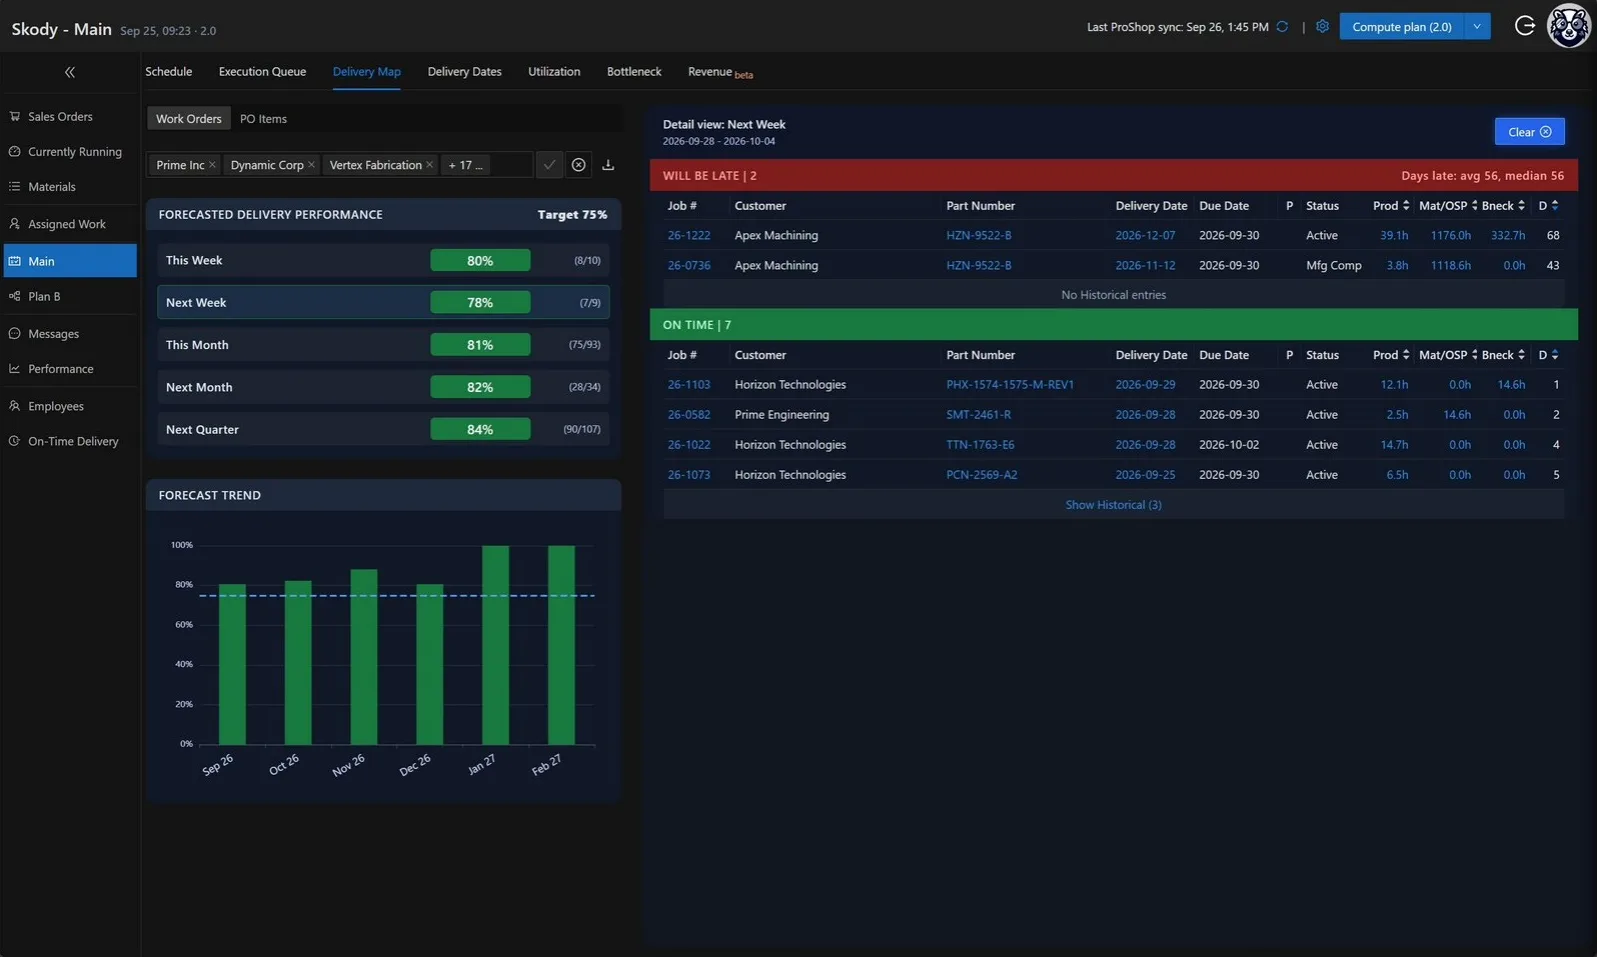This screenshot has height=957, width=1597.
Task: Open job 26-1222 link
Action: click(x=689, y=236)
